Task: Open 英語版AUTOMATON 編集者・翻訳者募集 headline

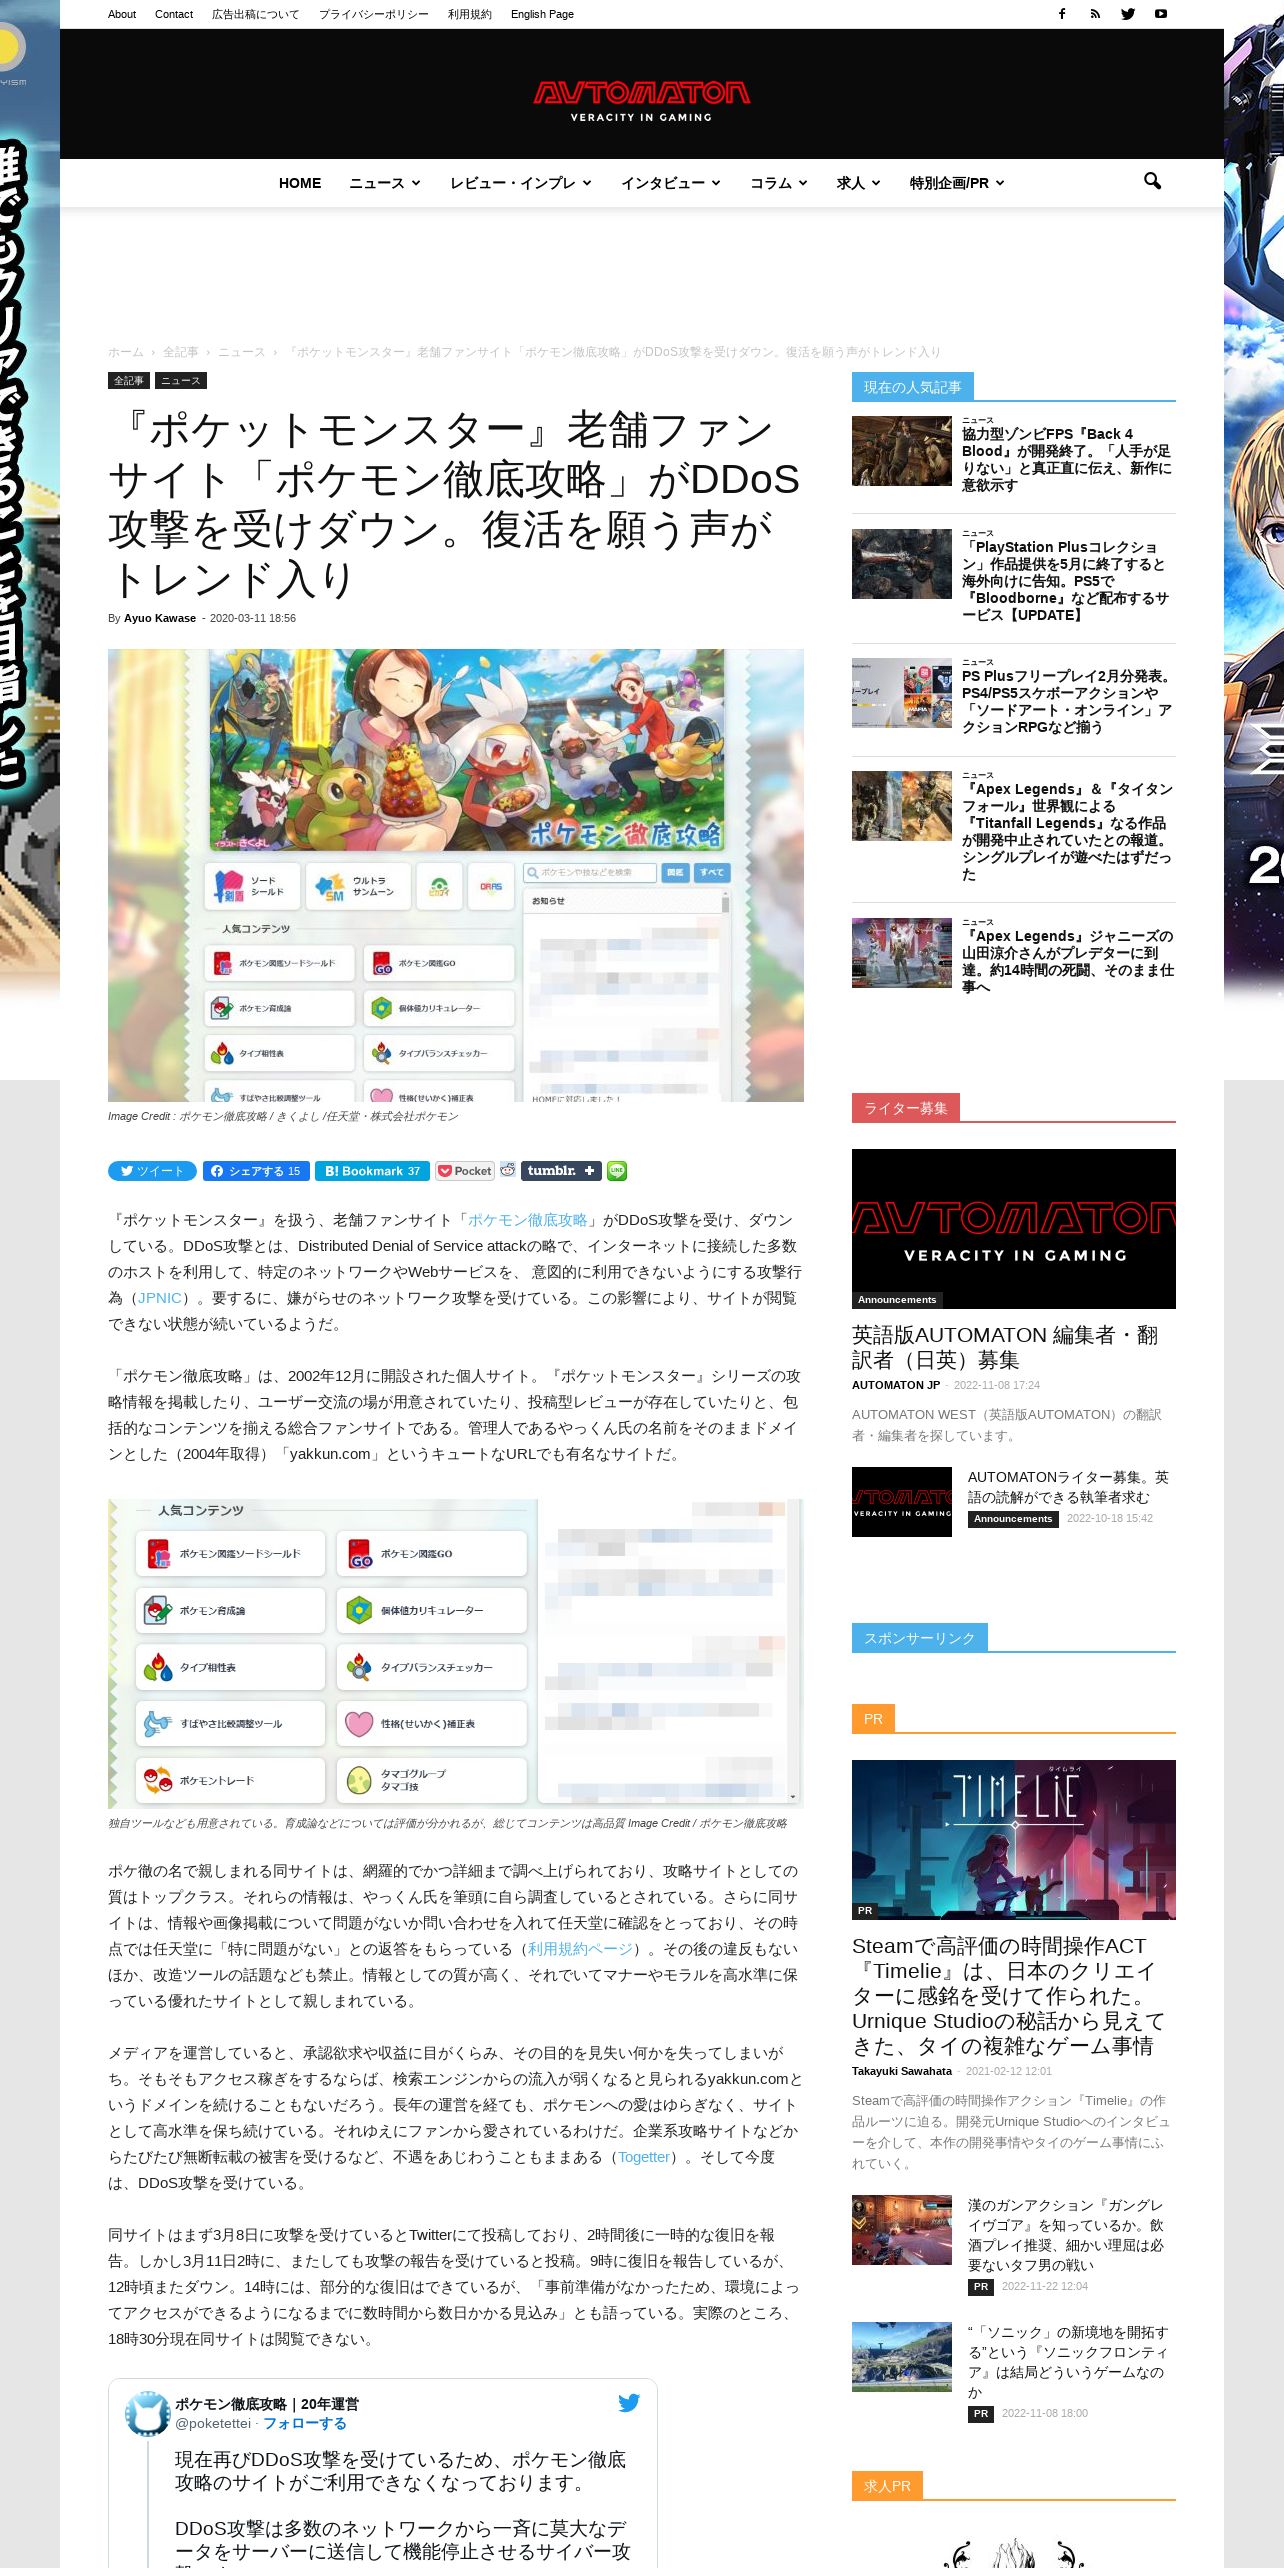Action: [x=1006, y=1347]
